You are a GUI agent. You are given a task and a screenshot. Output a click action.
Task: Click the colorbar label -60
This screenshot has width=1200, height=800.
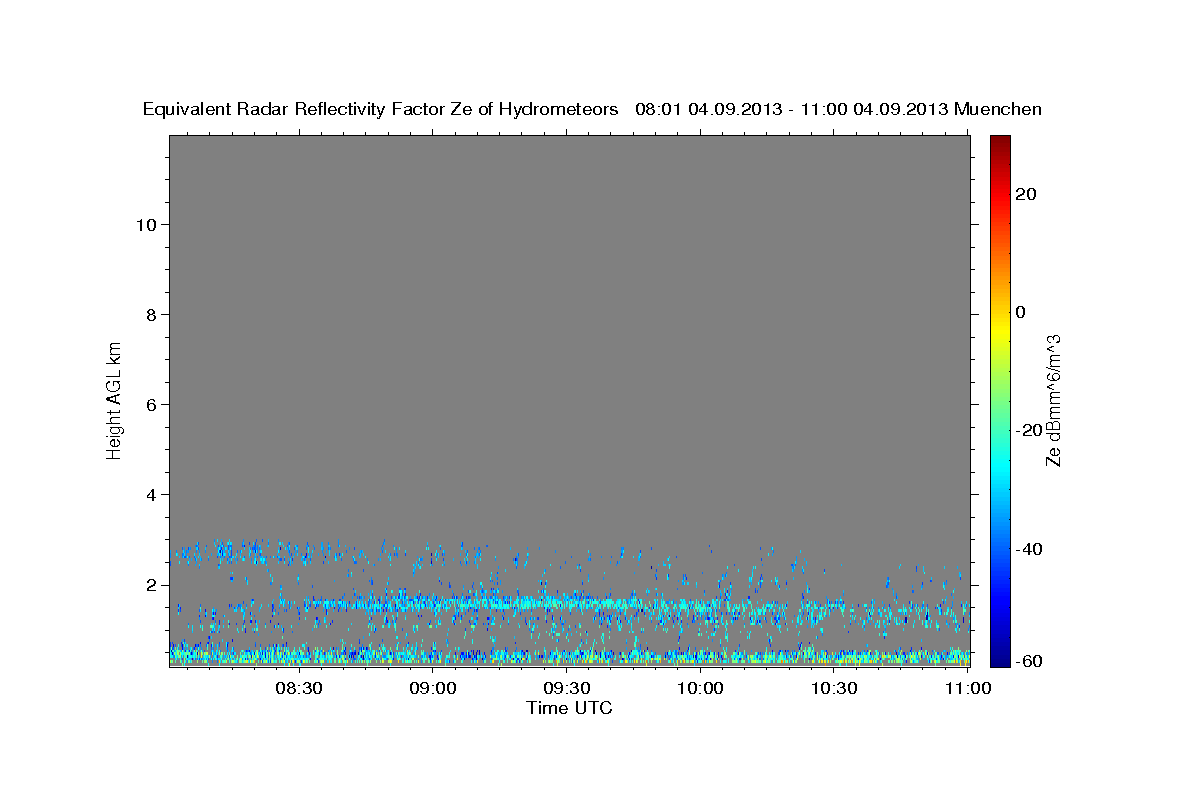click(x=1030, y=659)
